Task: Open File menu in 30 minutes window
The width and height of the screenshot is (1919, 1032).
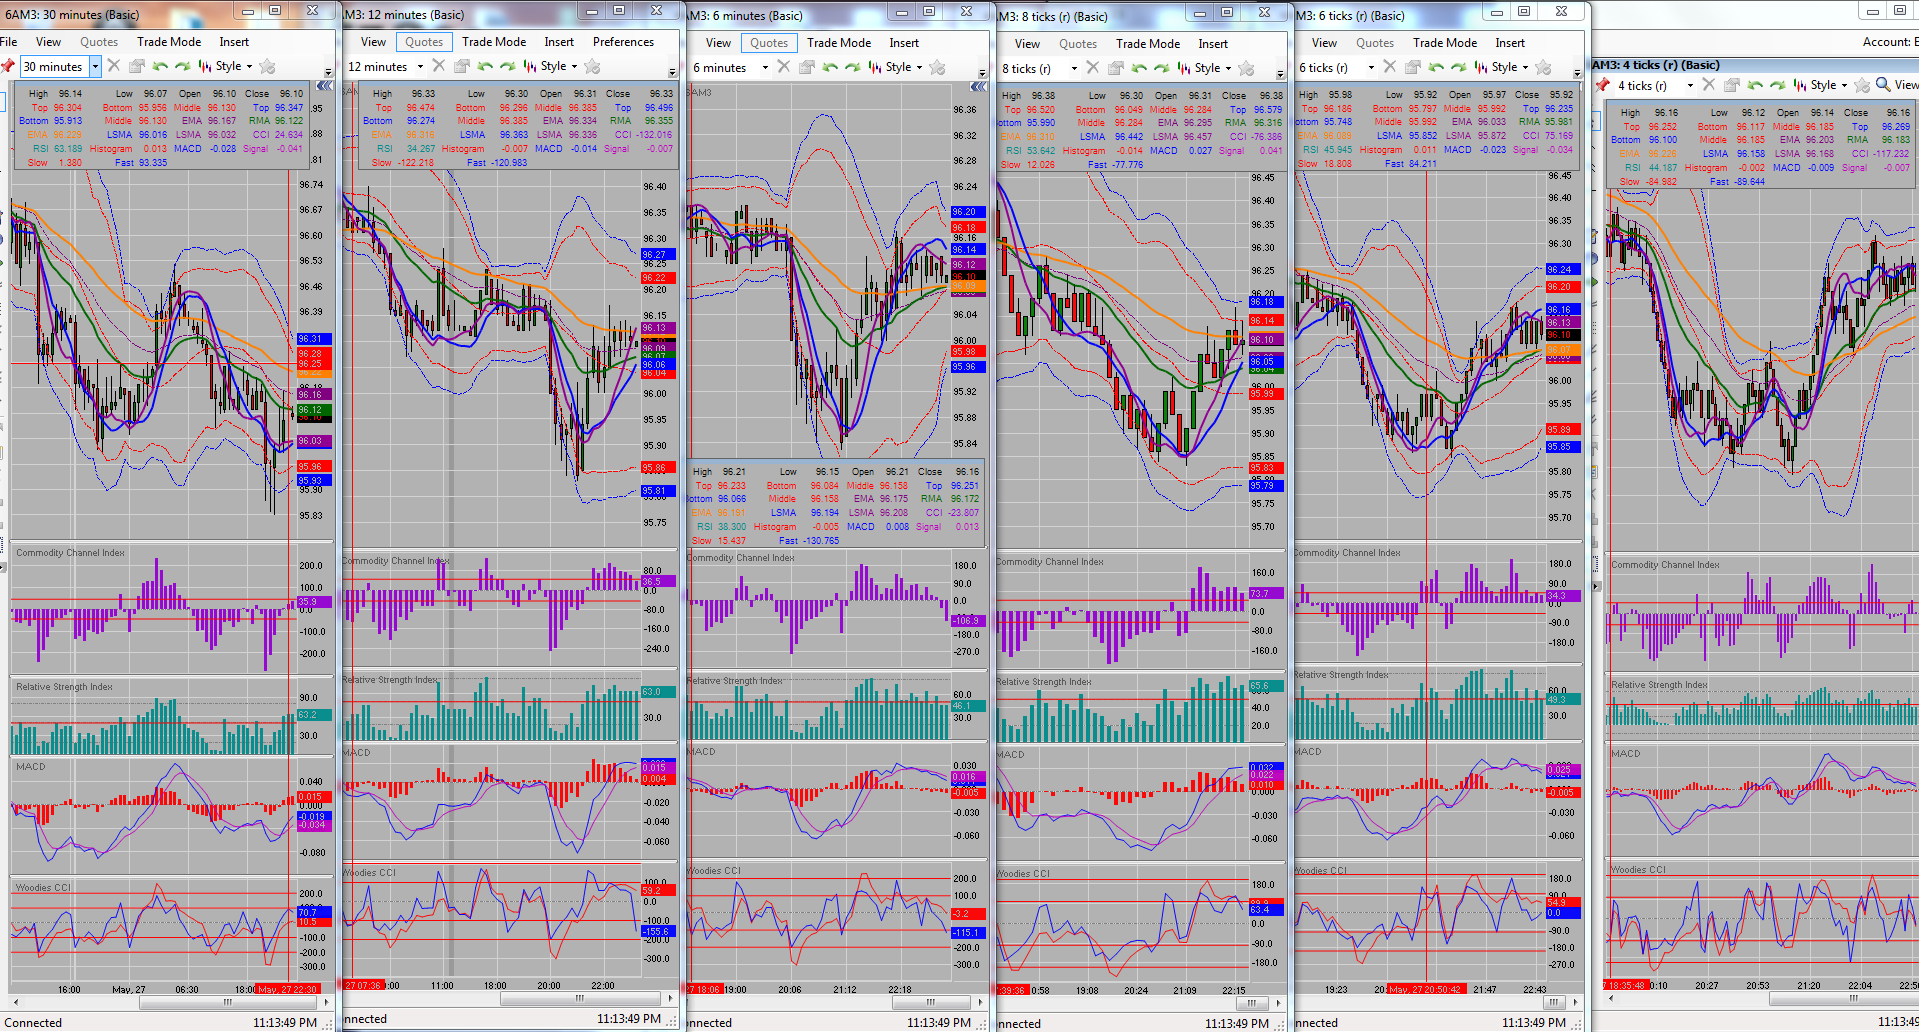Action: coord(9,42)
